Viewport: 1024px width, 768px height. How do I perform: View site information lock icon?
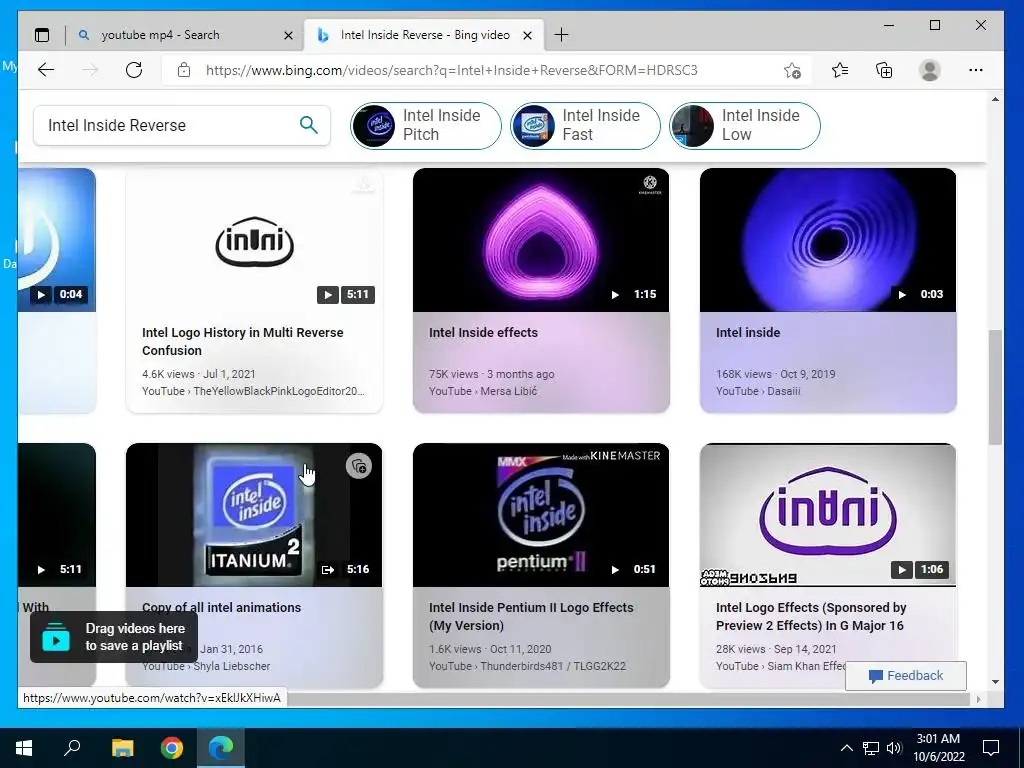184,70
